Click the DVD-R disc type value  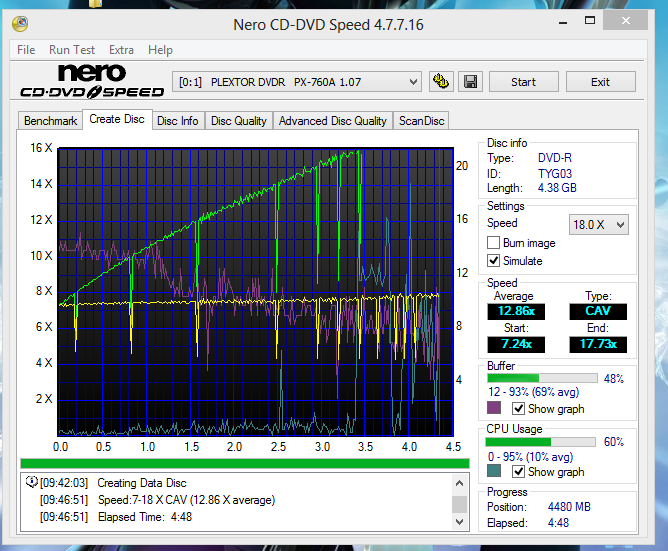555,158
